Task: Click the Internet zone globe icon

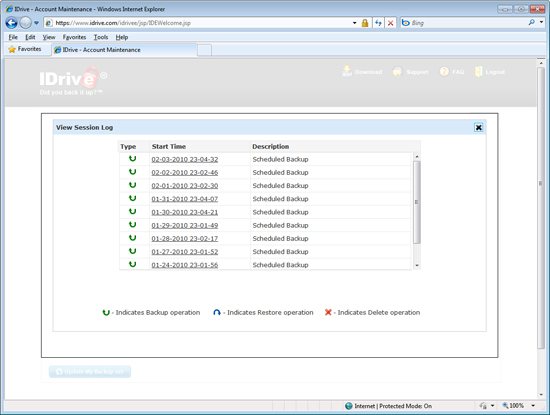Action: pyautogui.click(x=349, y=406)
